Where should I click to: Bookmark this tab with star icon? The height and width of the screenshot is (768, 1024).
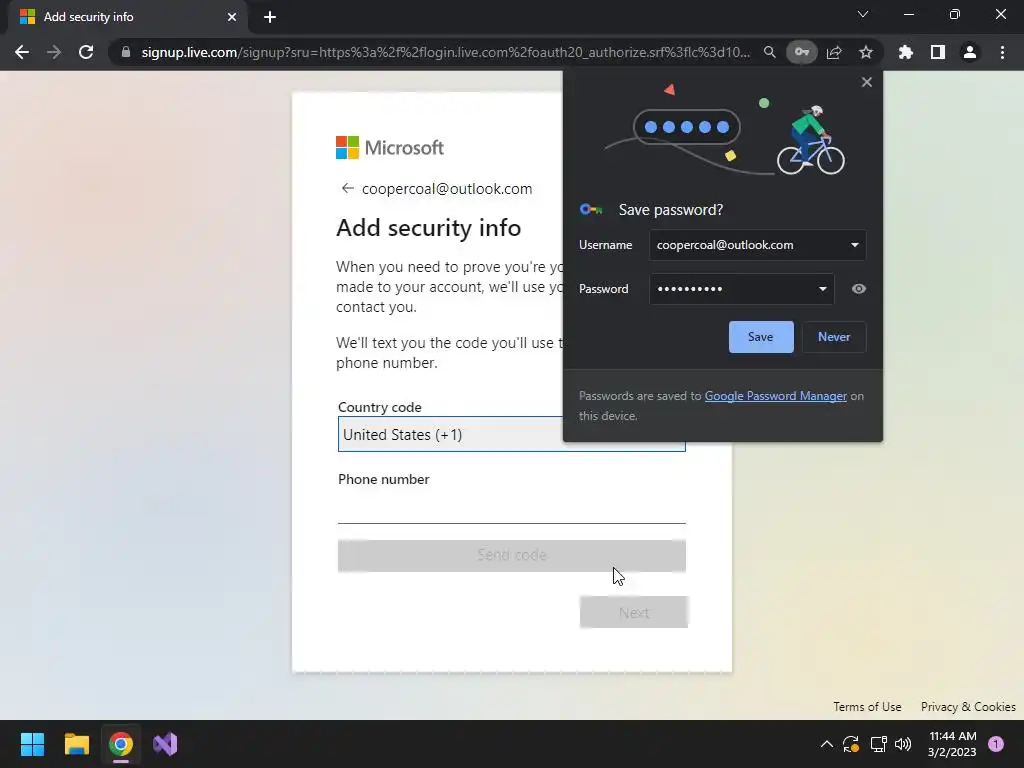[866, 52]
